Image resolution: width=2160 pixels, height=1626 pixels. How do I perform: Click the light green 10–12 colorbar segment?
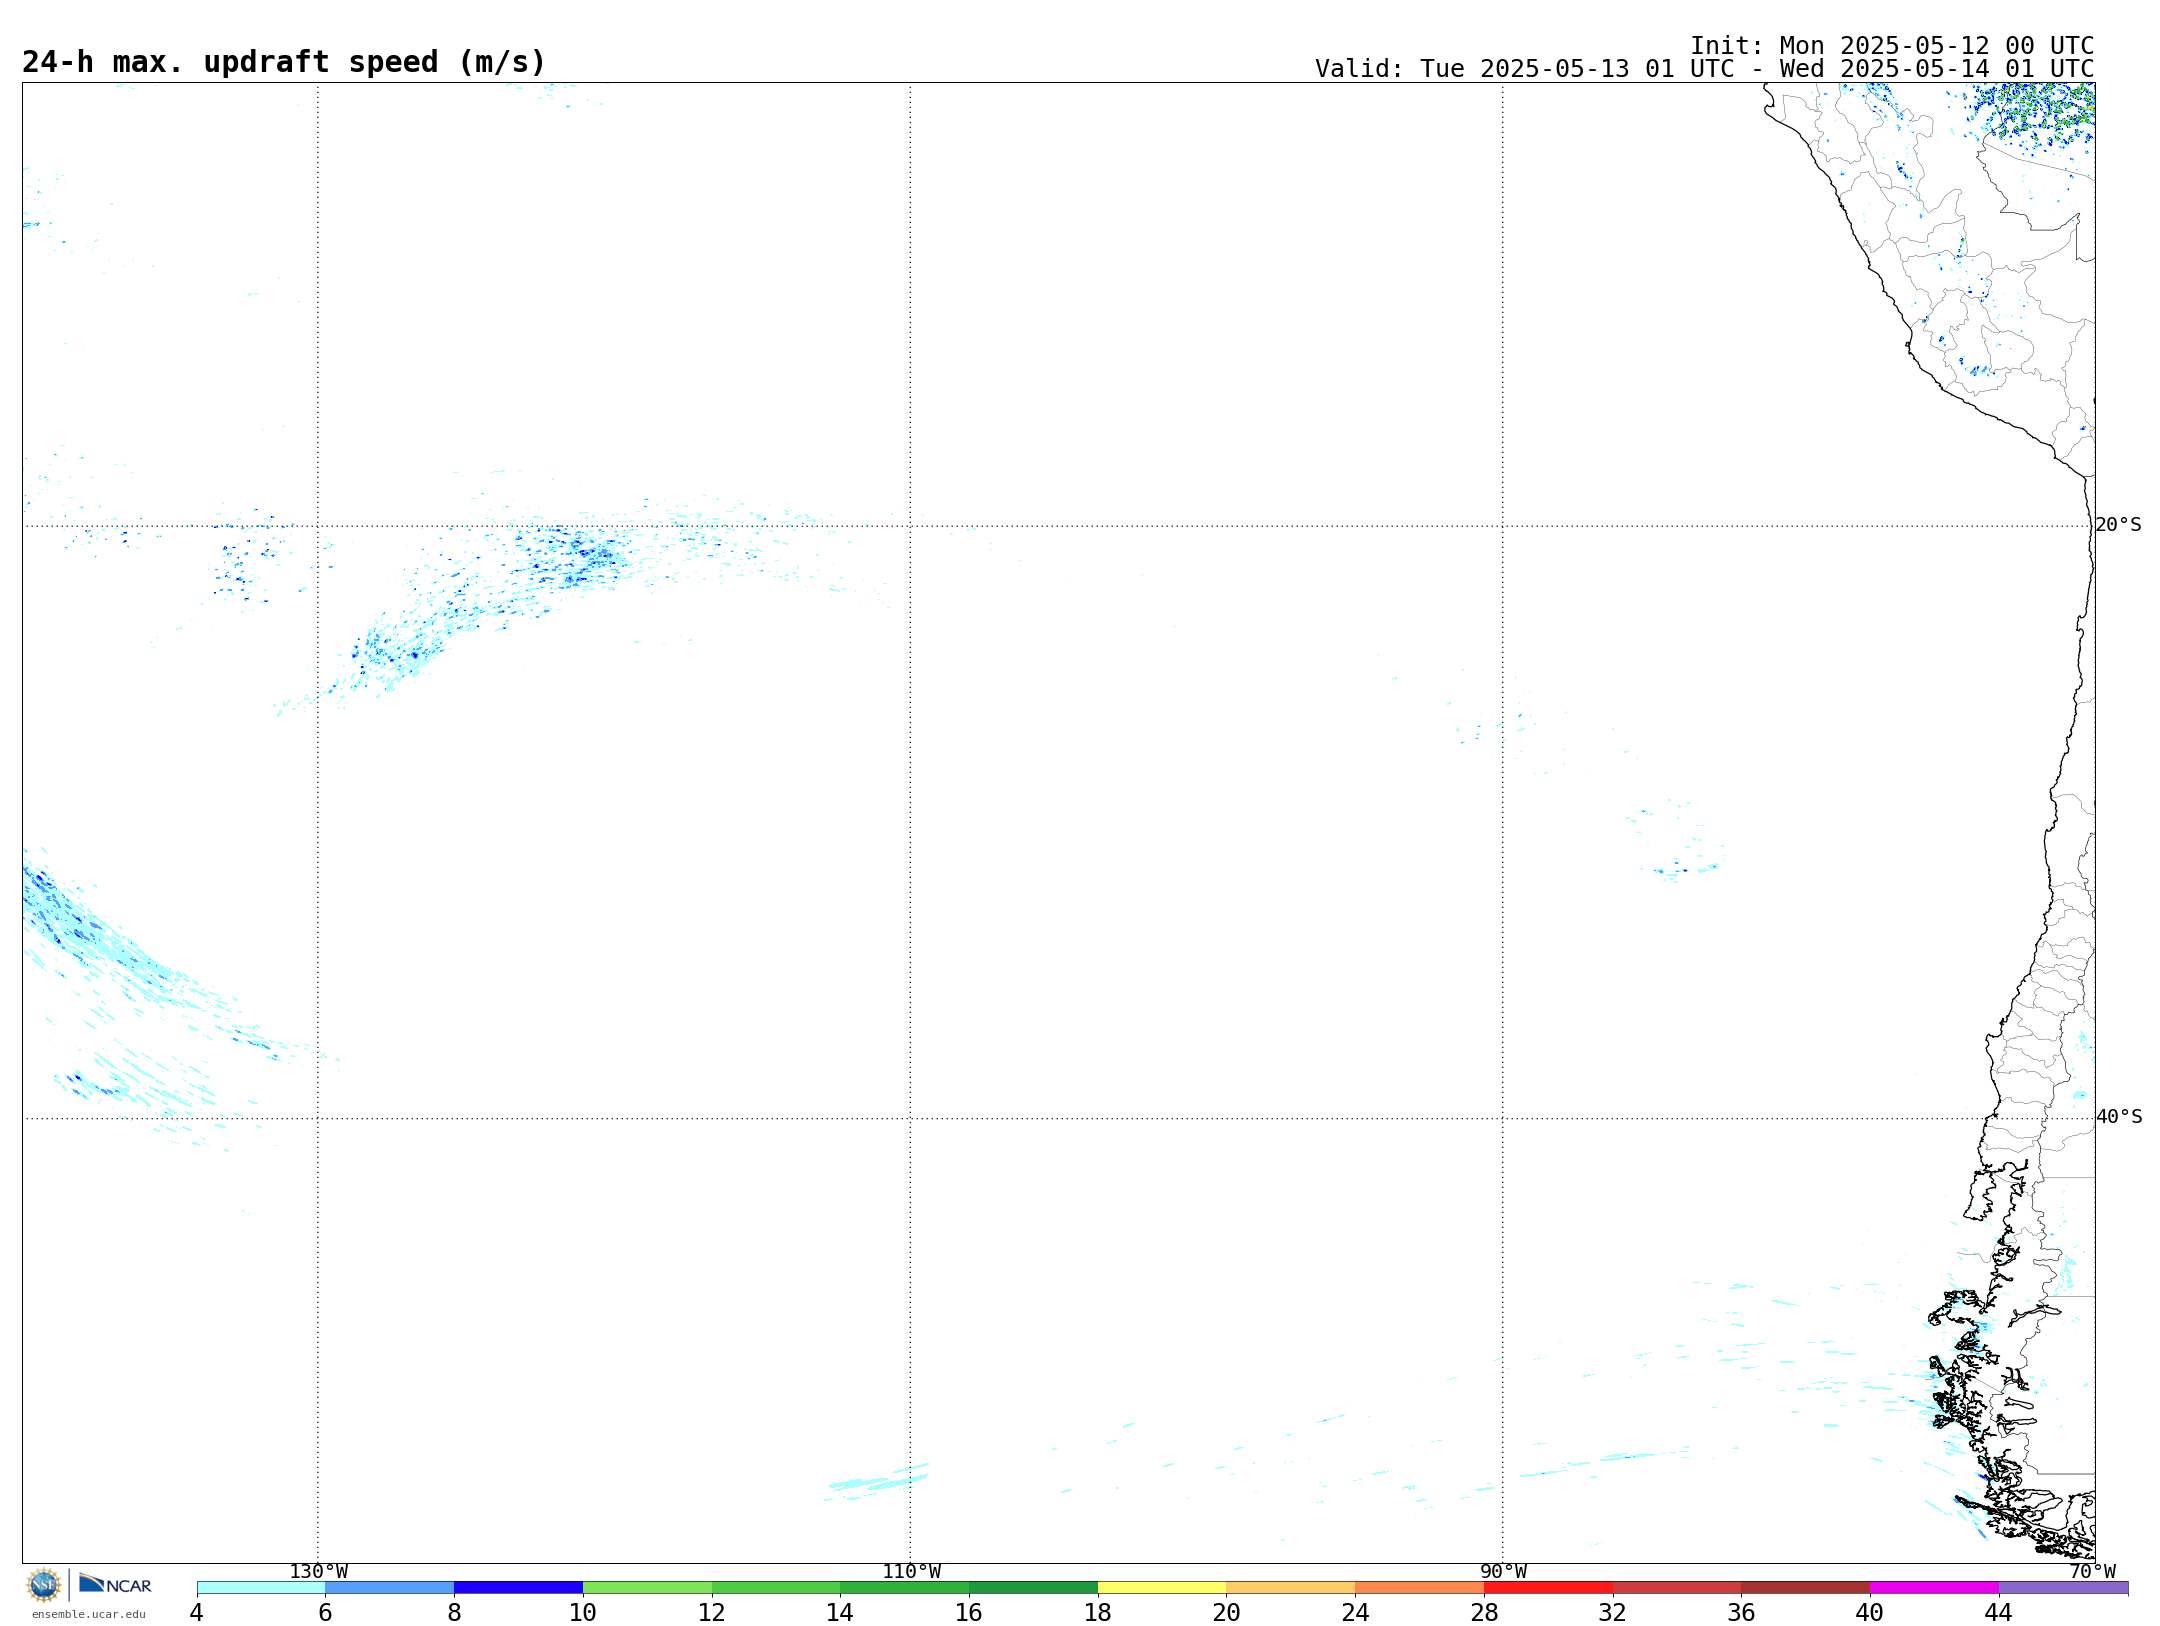tap(647, 1588)
